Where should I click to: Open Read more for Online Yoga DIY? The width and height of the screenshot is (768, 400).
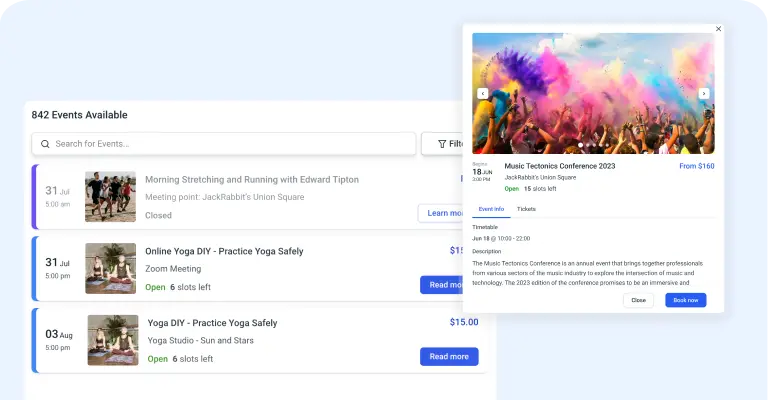pos(441,285)
